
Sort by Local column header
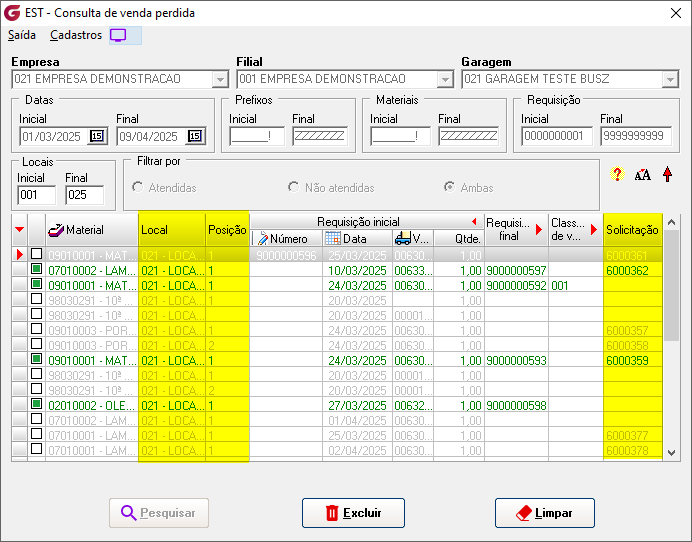point(172,230)
